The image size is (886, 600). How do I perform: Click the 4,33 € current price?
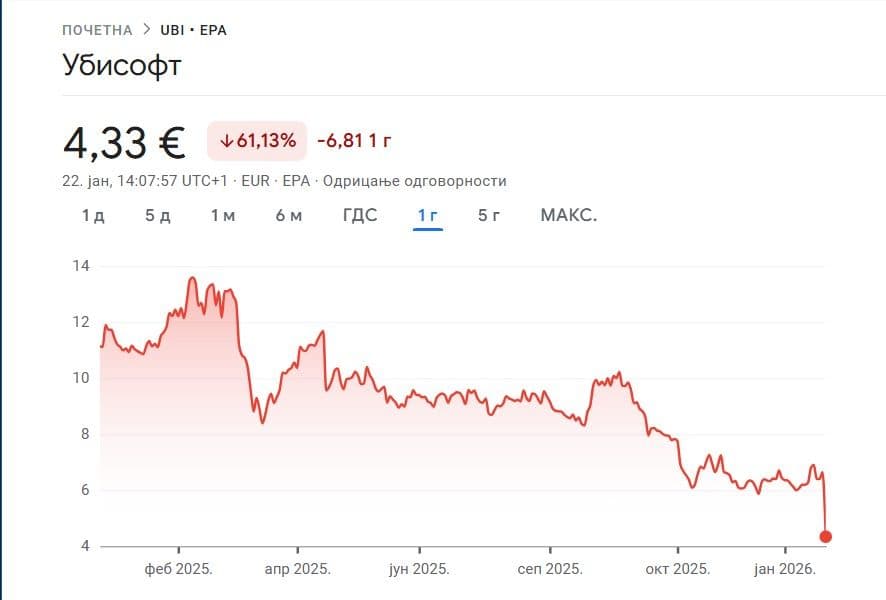(124, 142)
